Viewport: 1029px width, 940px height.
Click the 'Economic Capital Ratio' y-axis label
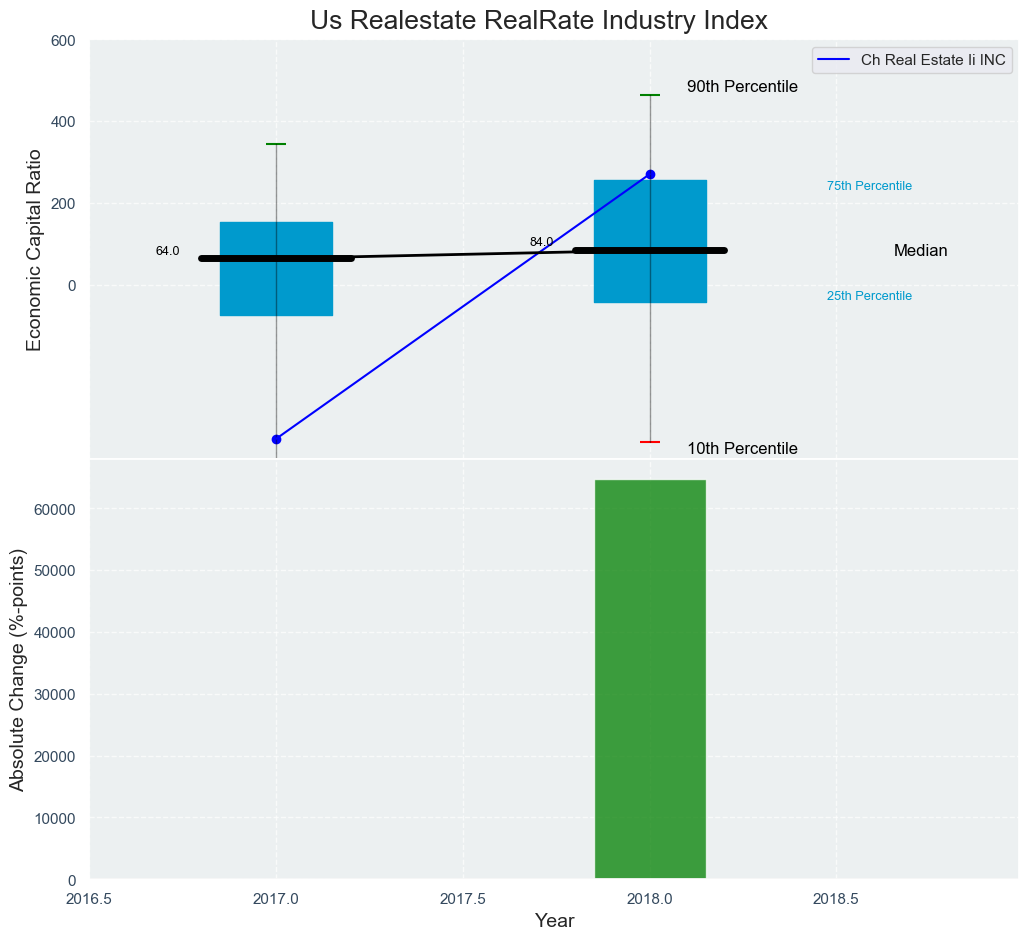[34, 250]
